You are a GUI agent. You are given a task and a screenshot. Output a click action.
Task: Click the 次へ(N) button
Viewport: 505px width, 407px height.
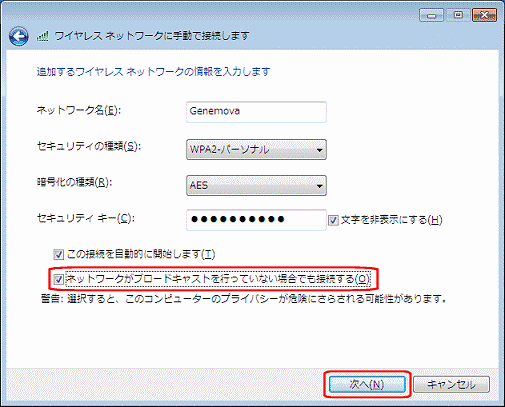coord(367,385)
